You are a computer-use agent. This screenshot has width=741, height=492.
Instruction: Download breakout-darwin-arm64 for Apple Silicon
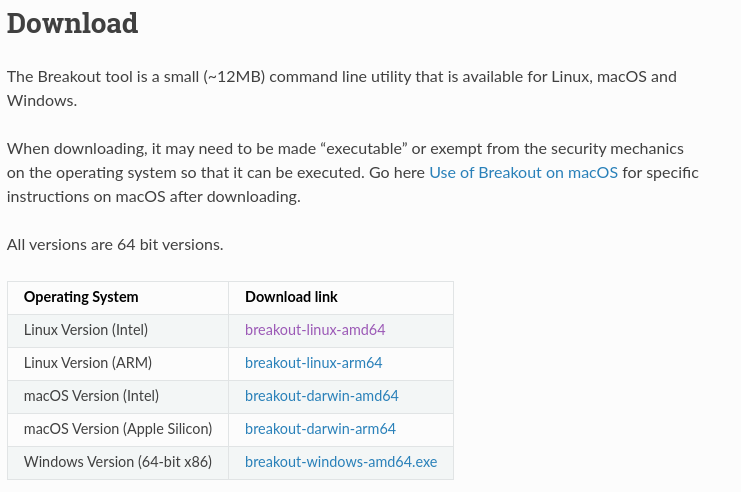[x=320, y=429]
